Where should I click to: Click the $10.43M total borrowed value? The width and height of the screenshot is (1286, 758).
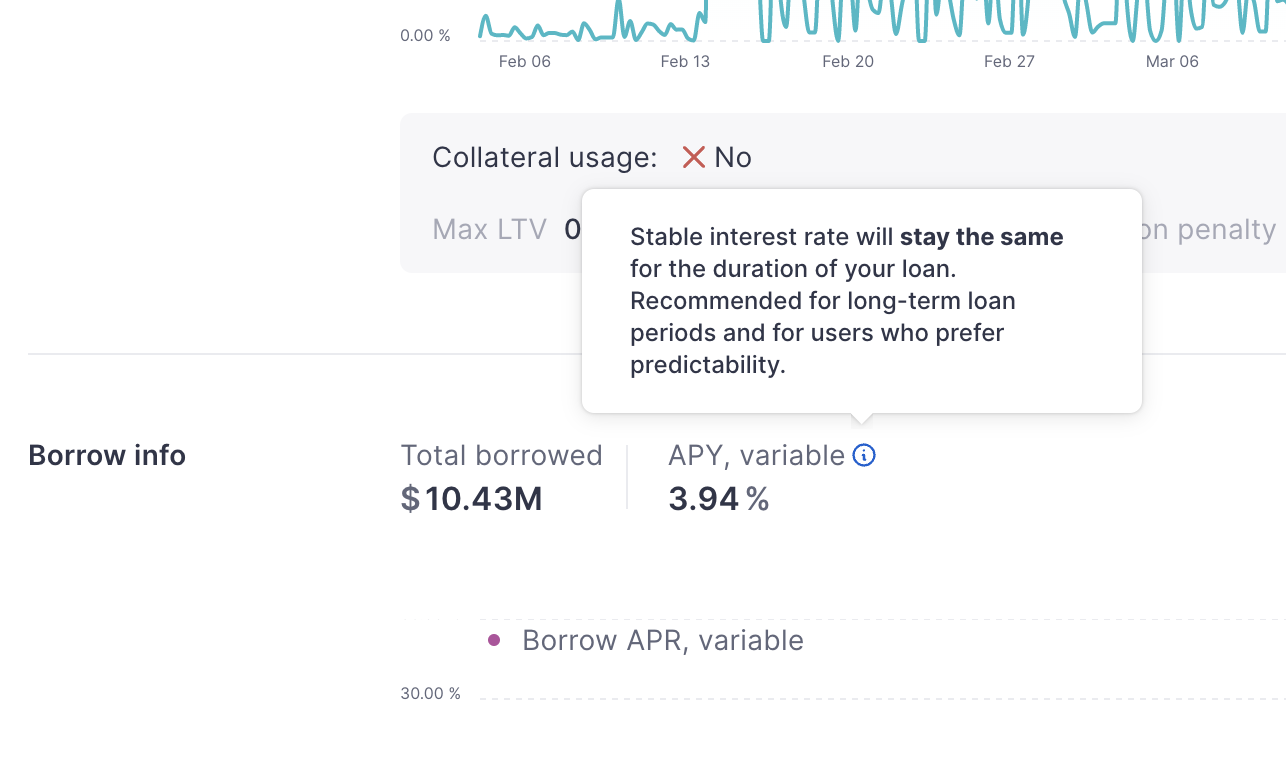pos(471,498)
